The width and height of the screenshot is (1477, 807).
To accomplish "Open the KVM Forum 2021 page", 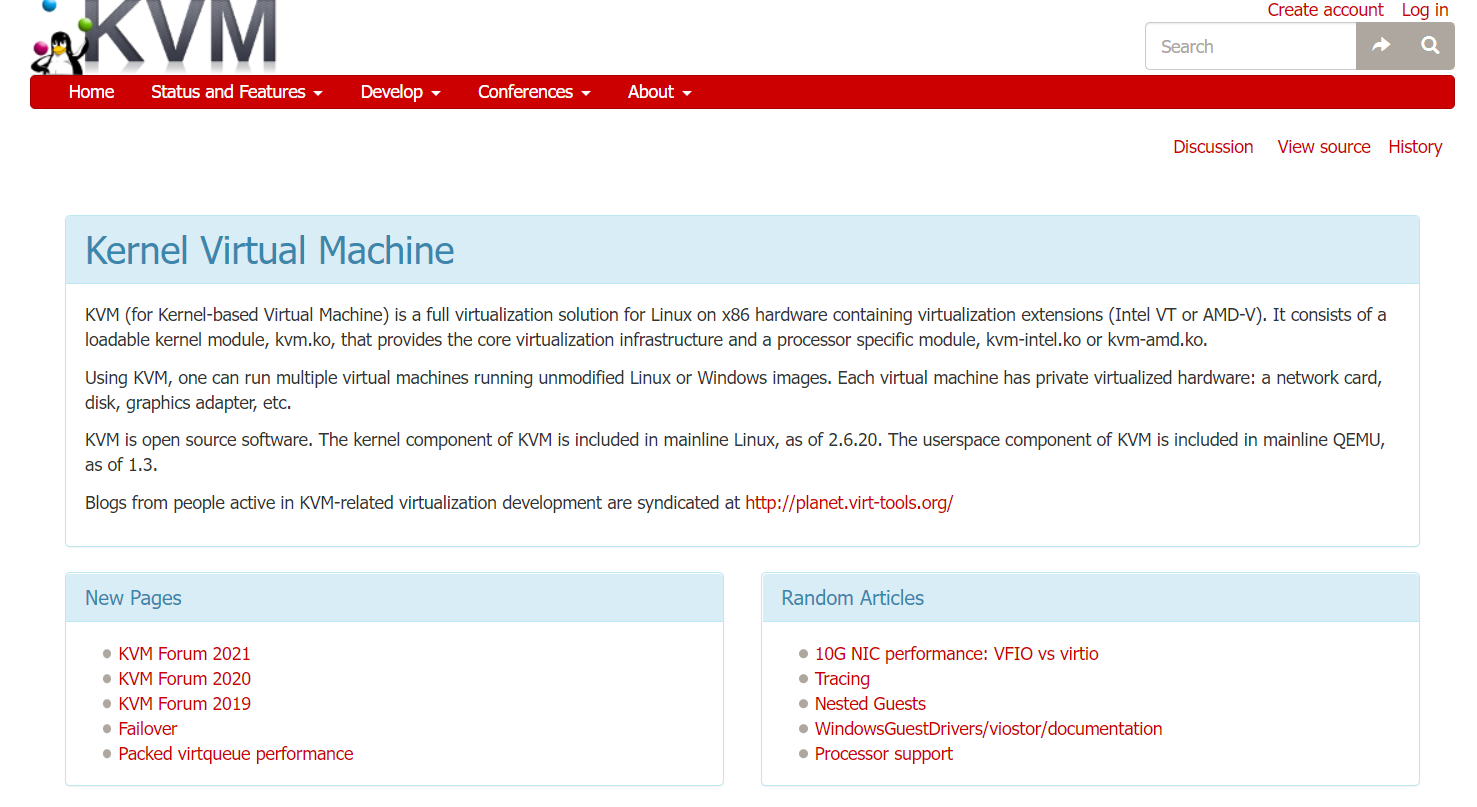I will pyautogui.click(x=184, y=654).
